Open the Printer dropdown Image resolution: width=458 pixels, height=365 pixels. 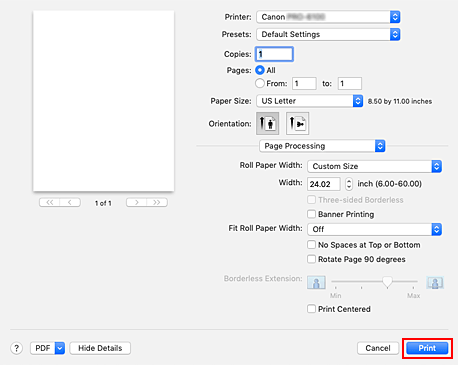(x=328, y=17)
